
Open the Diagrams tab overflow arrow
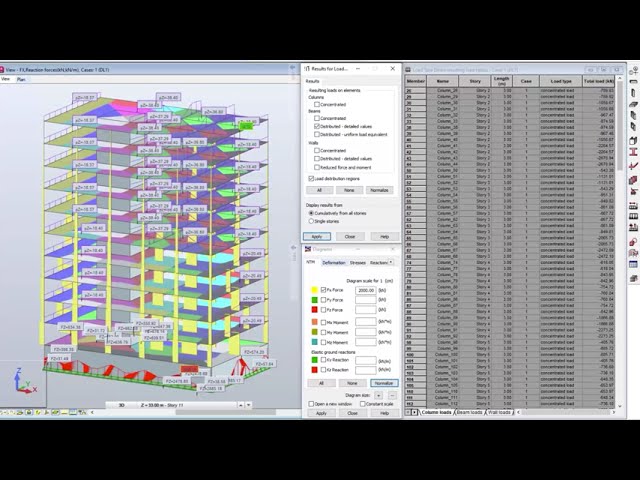391,262
